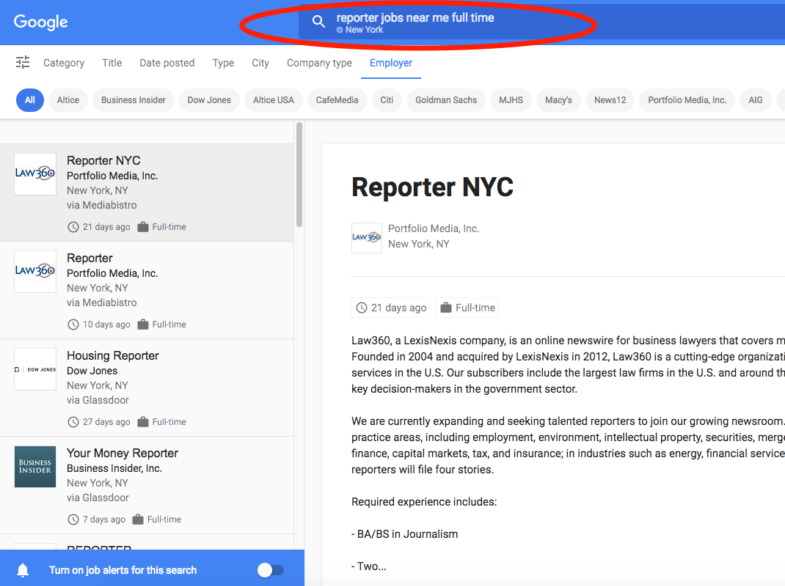Filter by Altice employer chip

tap(68, 100)
